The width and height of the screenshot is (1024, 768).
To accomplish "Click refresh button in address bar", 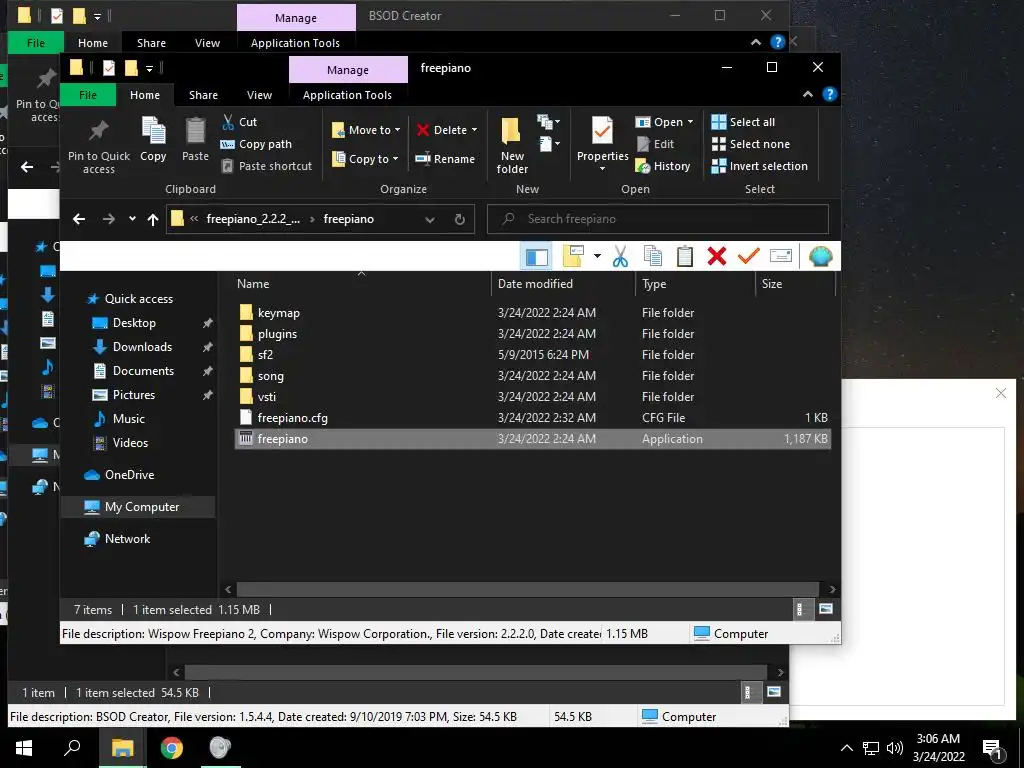I will [x=460, y=219].
